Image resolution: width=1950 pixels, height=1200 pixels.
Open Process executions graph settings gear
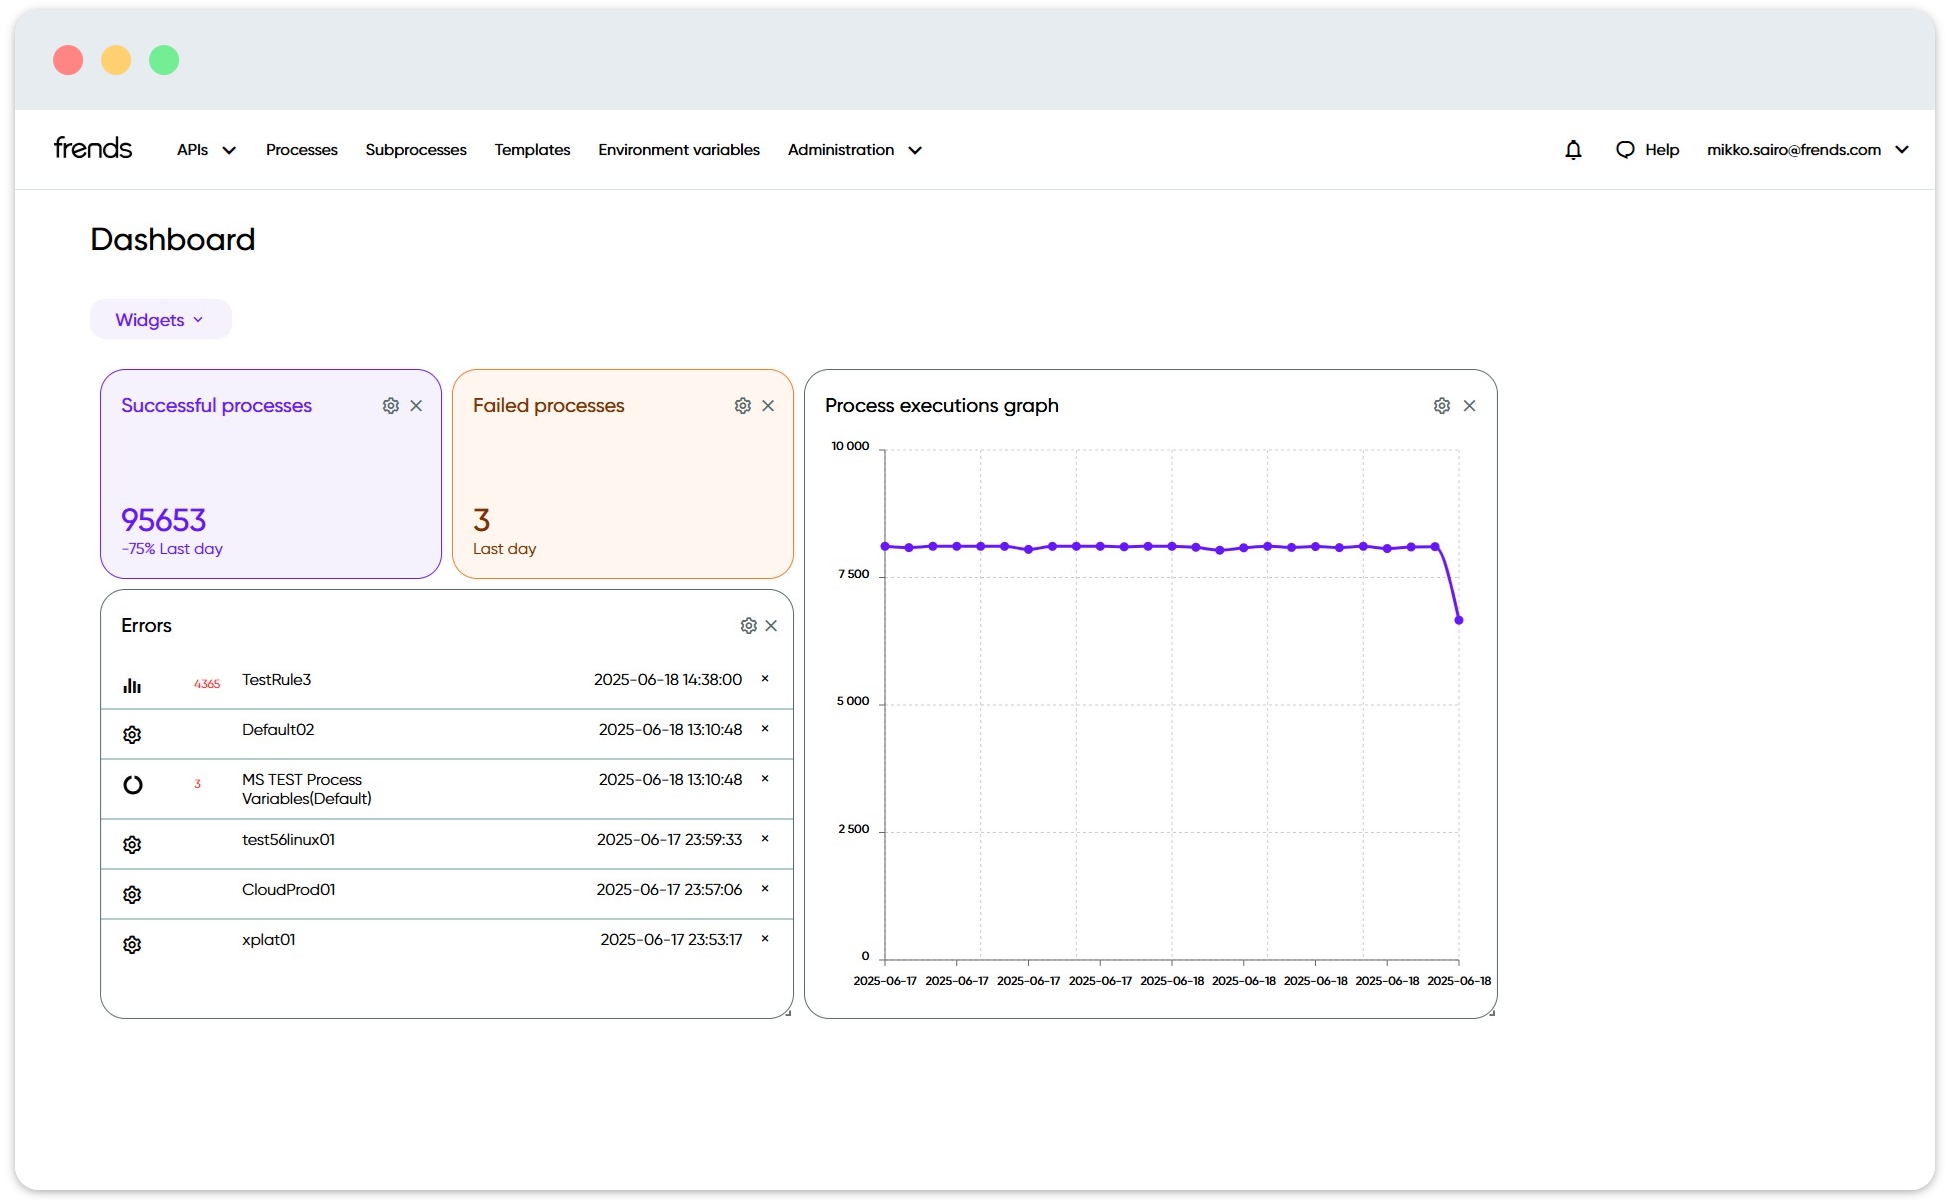(1442, 406)
